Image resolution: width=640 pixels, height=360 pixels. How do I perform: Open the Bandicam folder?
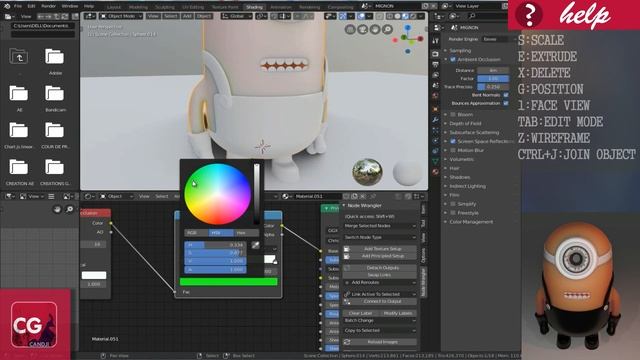tap(55, 93)
